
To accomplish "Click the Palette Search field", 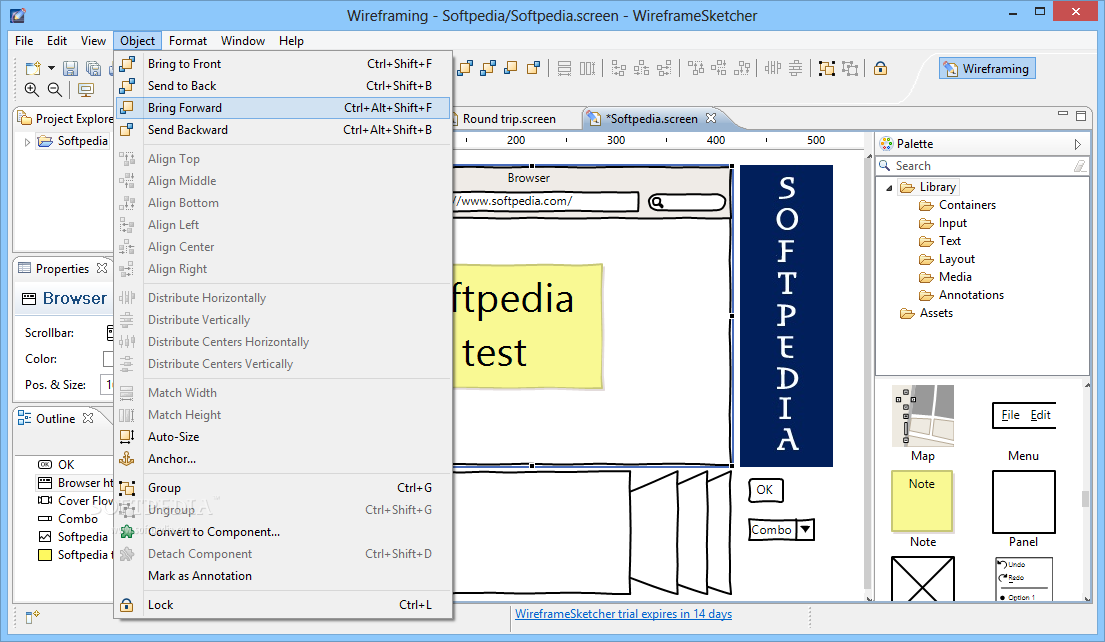I will click(x=982, y=166).
